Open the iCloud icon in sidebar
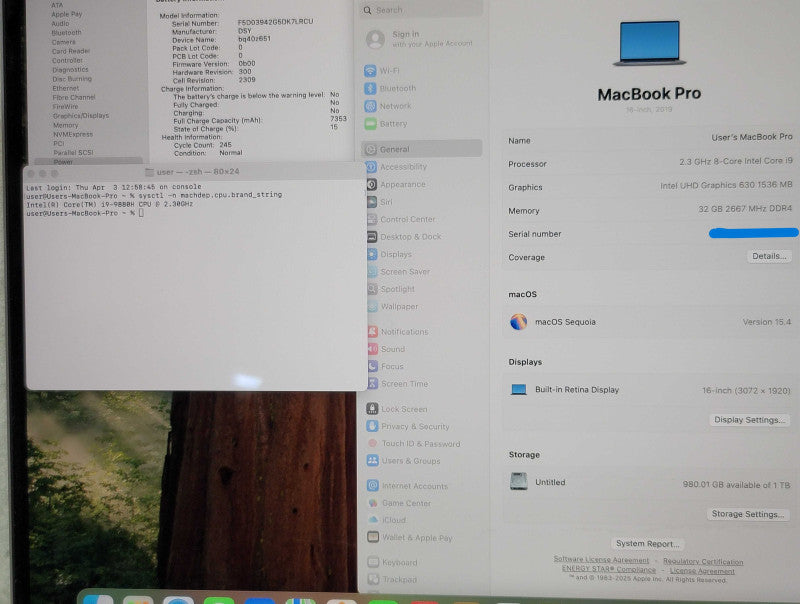This screenshot has width=800, height=604. pyautogui.click(x=373, y=520)
